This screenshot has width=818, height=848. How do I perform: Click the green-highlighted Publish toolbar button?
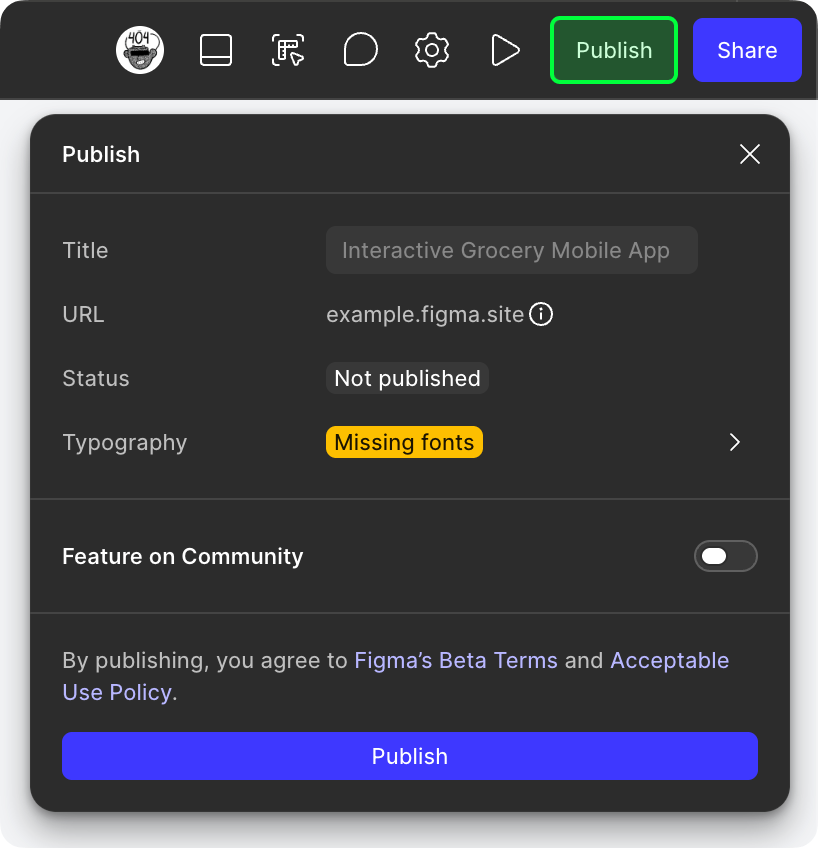pyautogui.click(x=614, y=50)
